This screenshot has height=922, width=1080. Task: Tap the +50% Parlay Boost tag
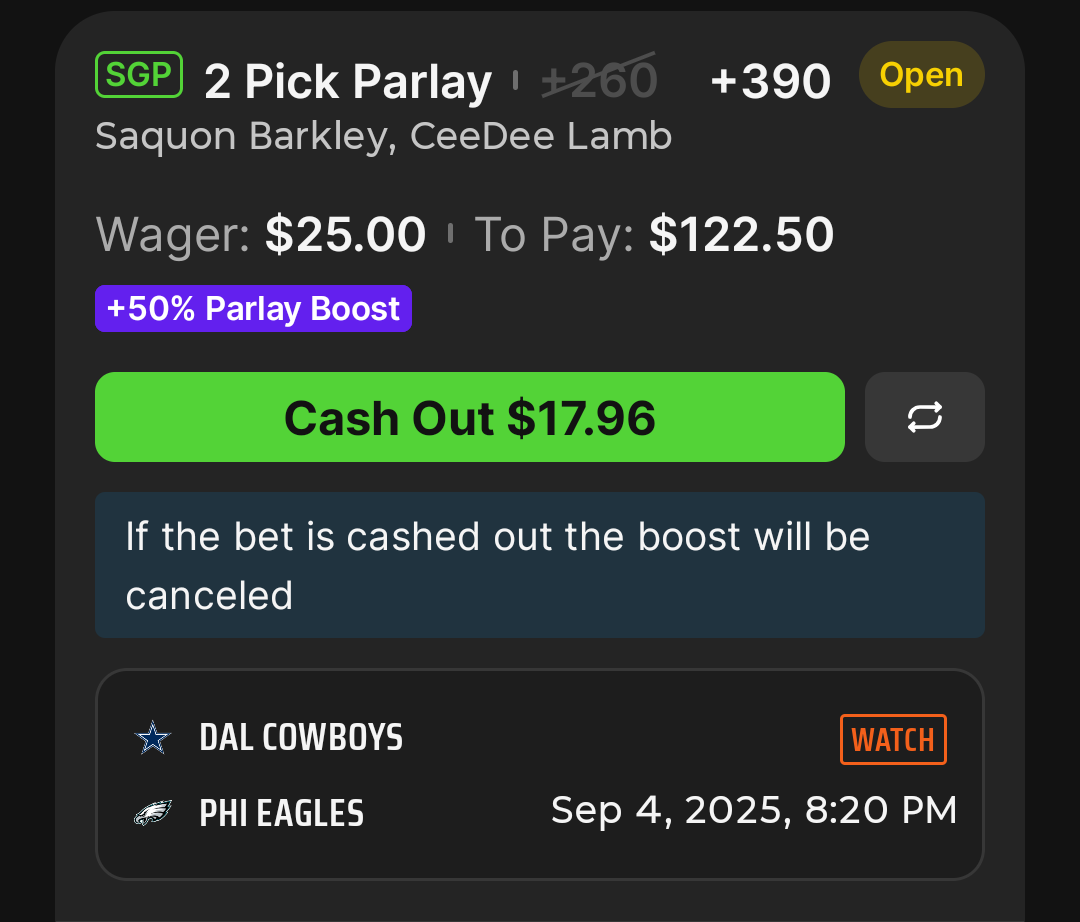coord(253,308)
